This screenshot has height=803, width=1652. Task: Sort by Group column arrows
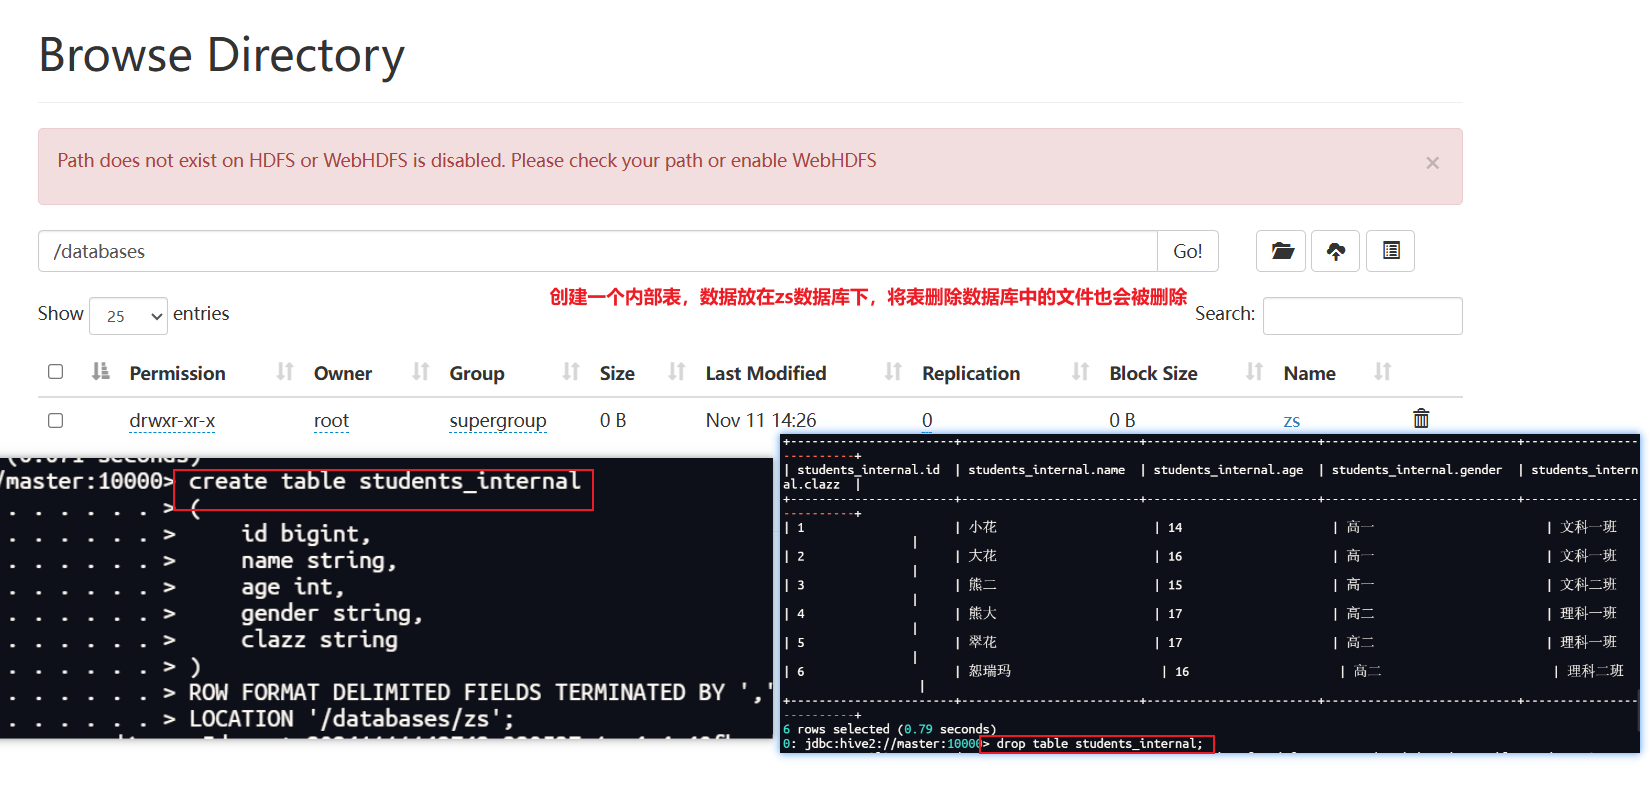[x=571, y=372]
